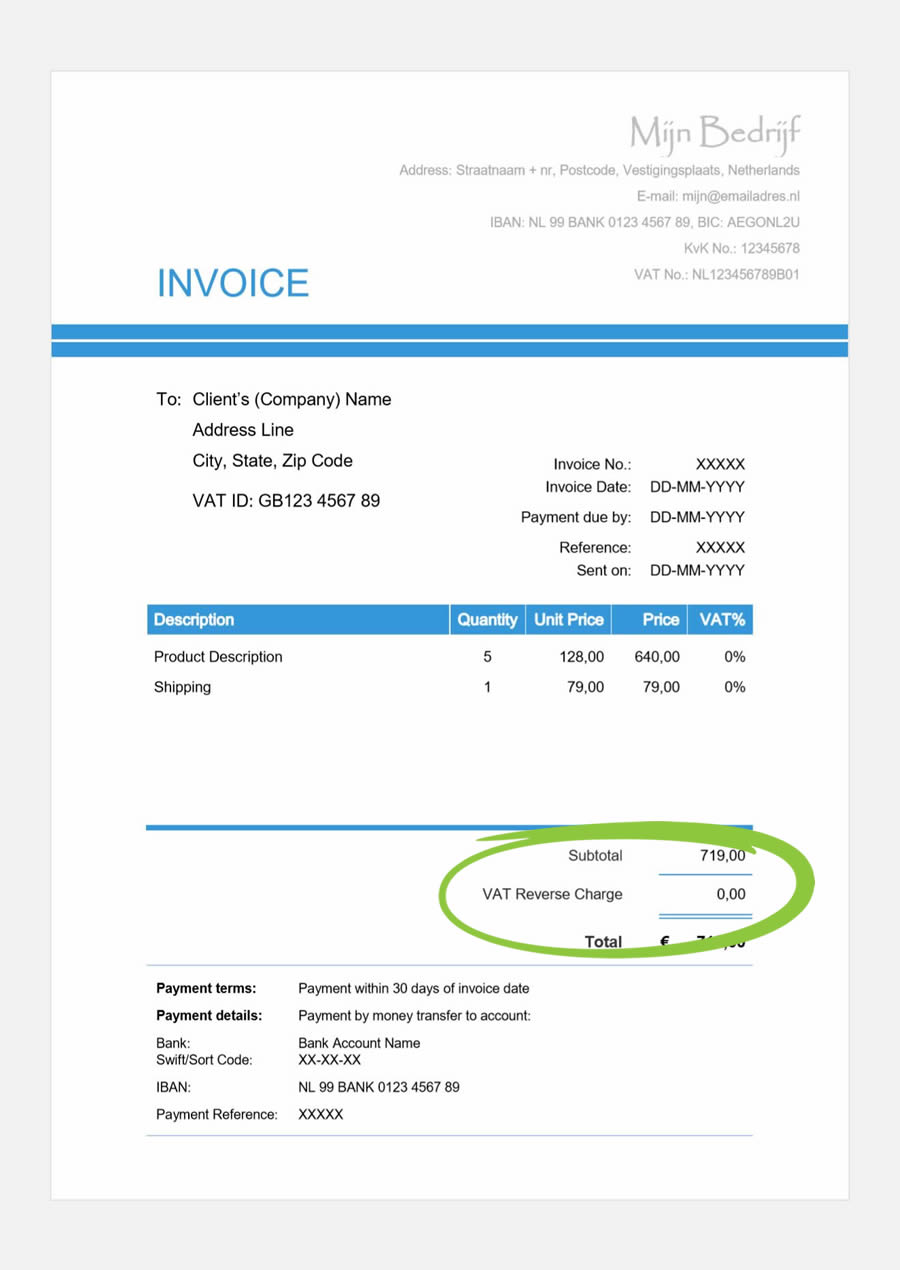Viewport: 900px width, 1270px height.
Task: Select the Unit Price column header
Action: [568, 620]
